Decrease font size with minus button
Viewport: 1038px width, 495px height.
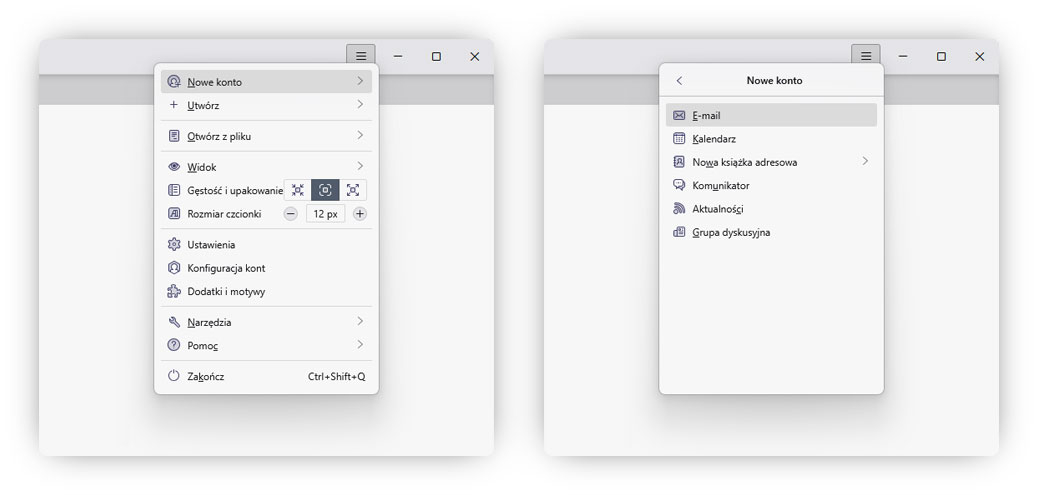291,214
